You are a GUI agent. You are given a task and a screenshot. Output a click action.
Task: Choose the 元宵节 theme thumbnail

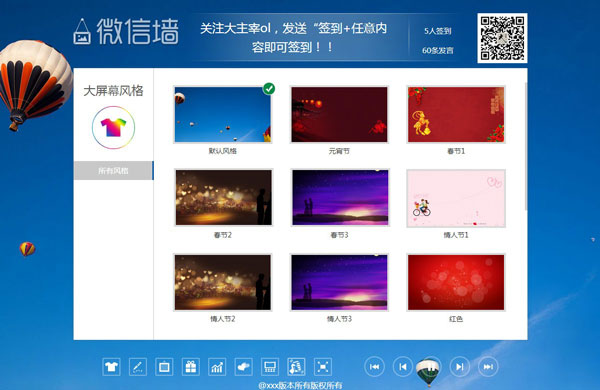tap(339, 114)
